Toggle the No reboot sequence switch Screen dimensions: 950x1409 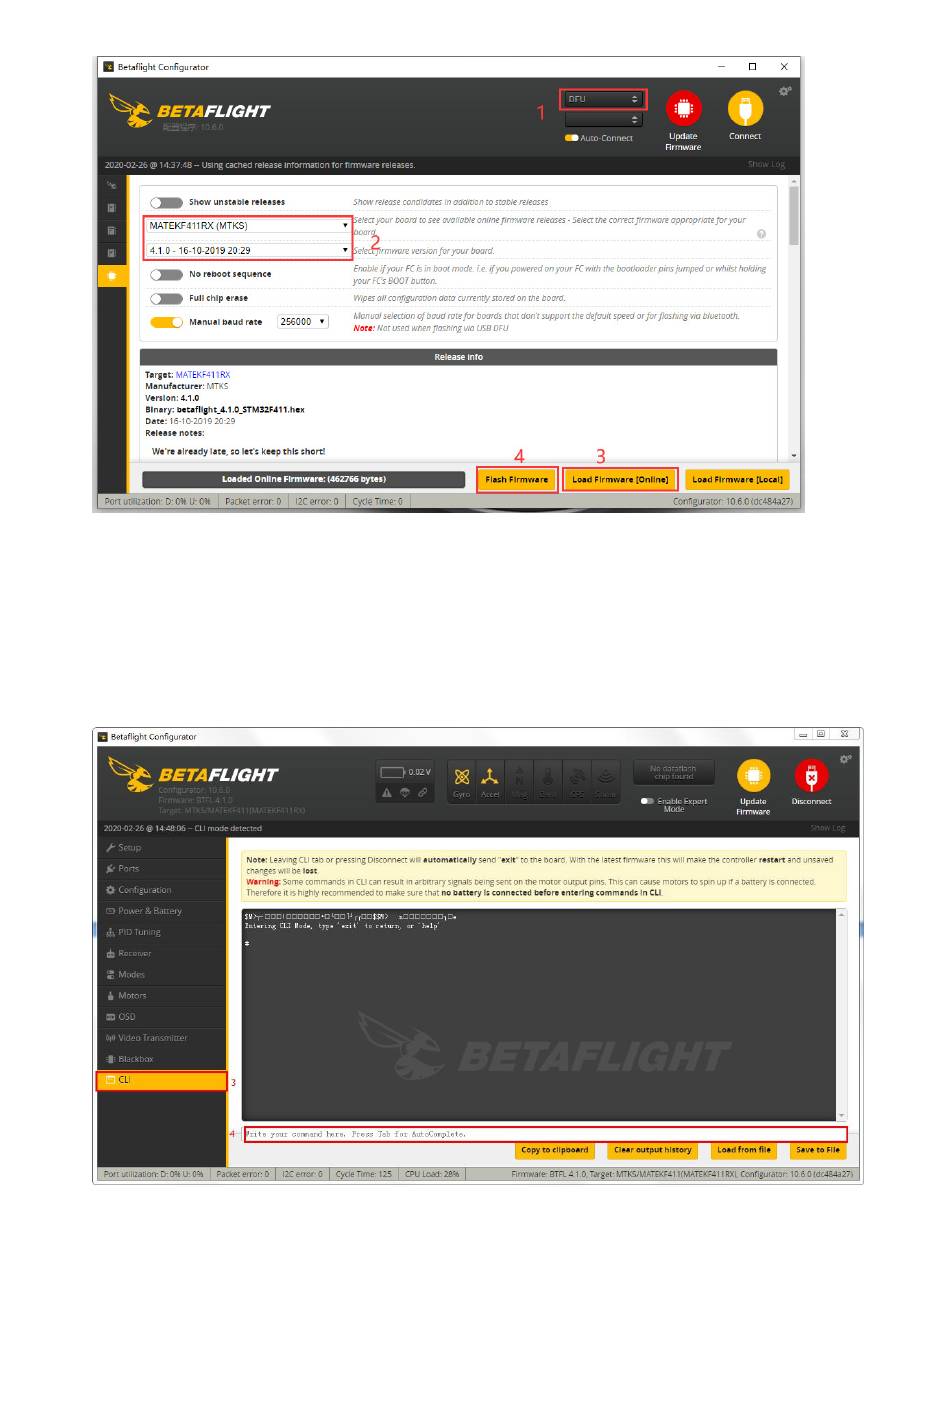[x=166, y=274]
